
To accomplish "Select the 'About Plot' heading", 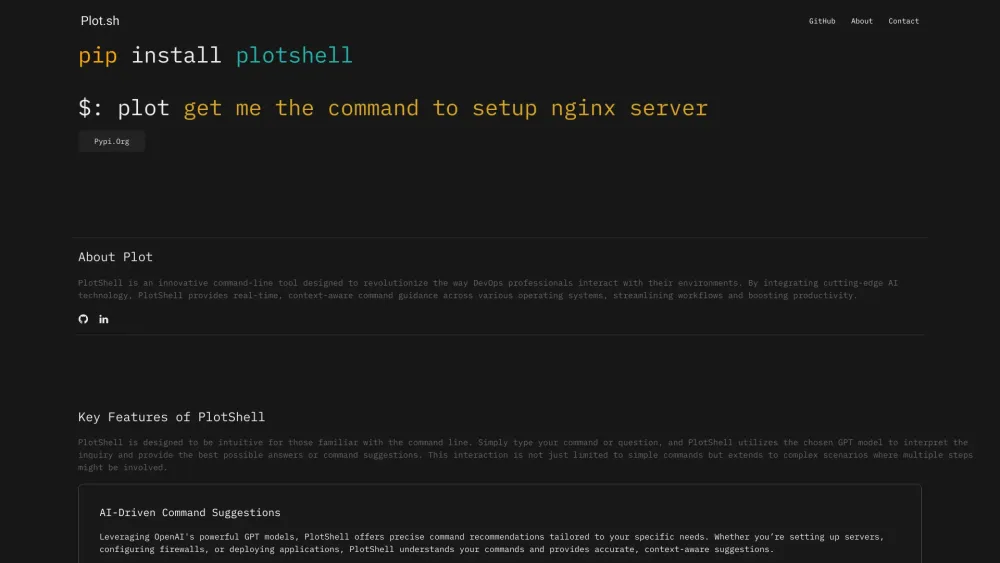I will tap(115, 257).
